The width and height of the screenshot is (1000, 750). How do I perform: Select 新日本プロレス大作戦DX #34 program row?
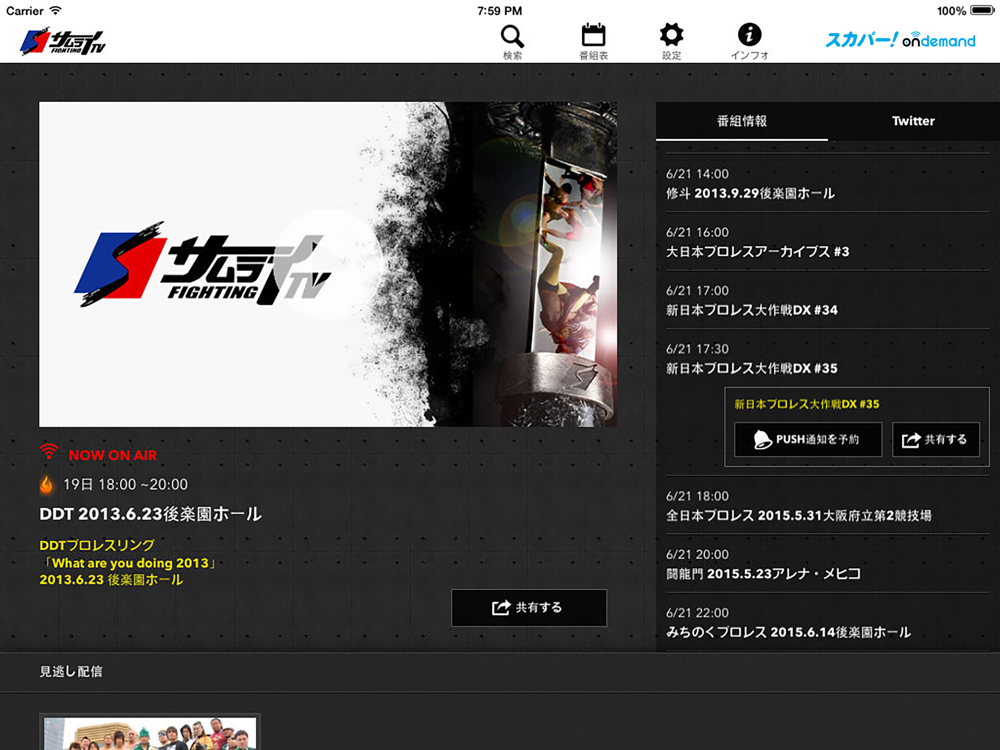click(828, 300)
